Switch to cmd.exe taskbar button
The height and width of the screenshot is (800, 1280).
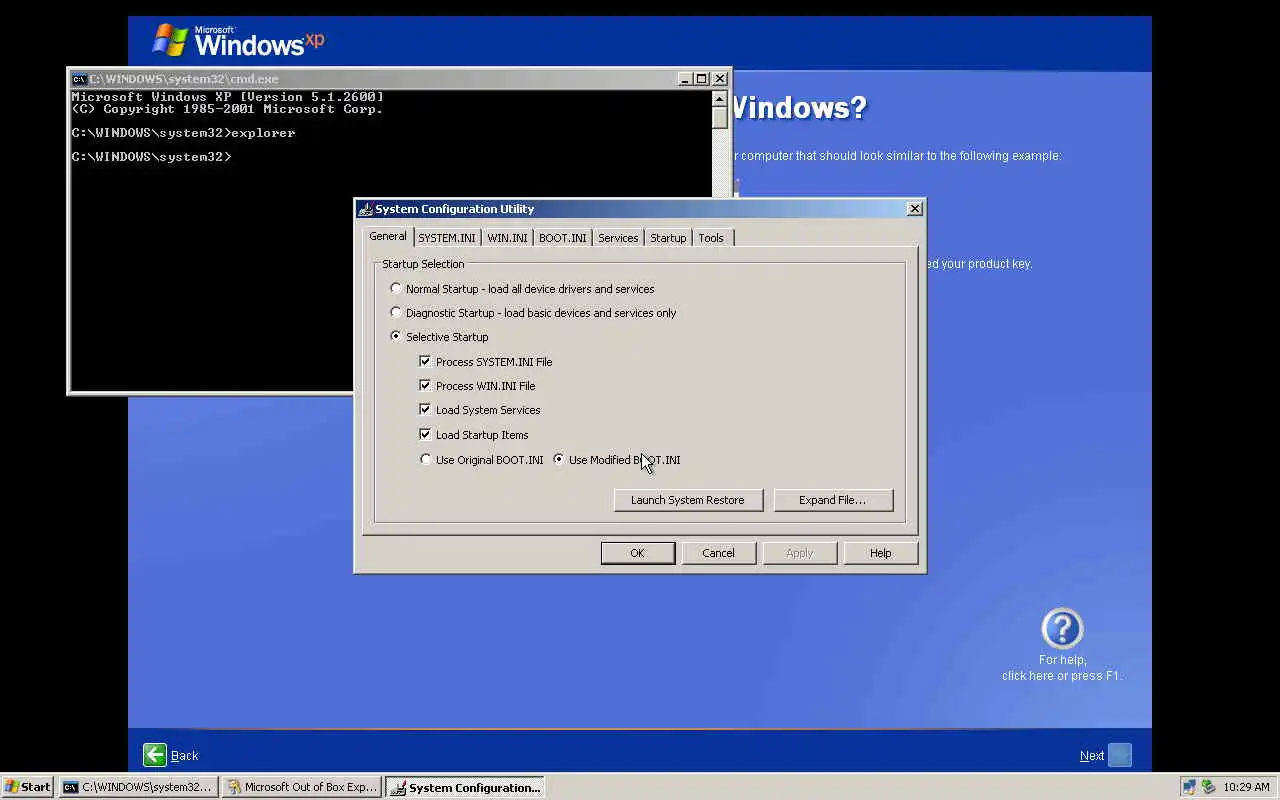pos(138,787)
